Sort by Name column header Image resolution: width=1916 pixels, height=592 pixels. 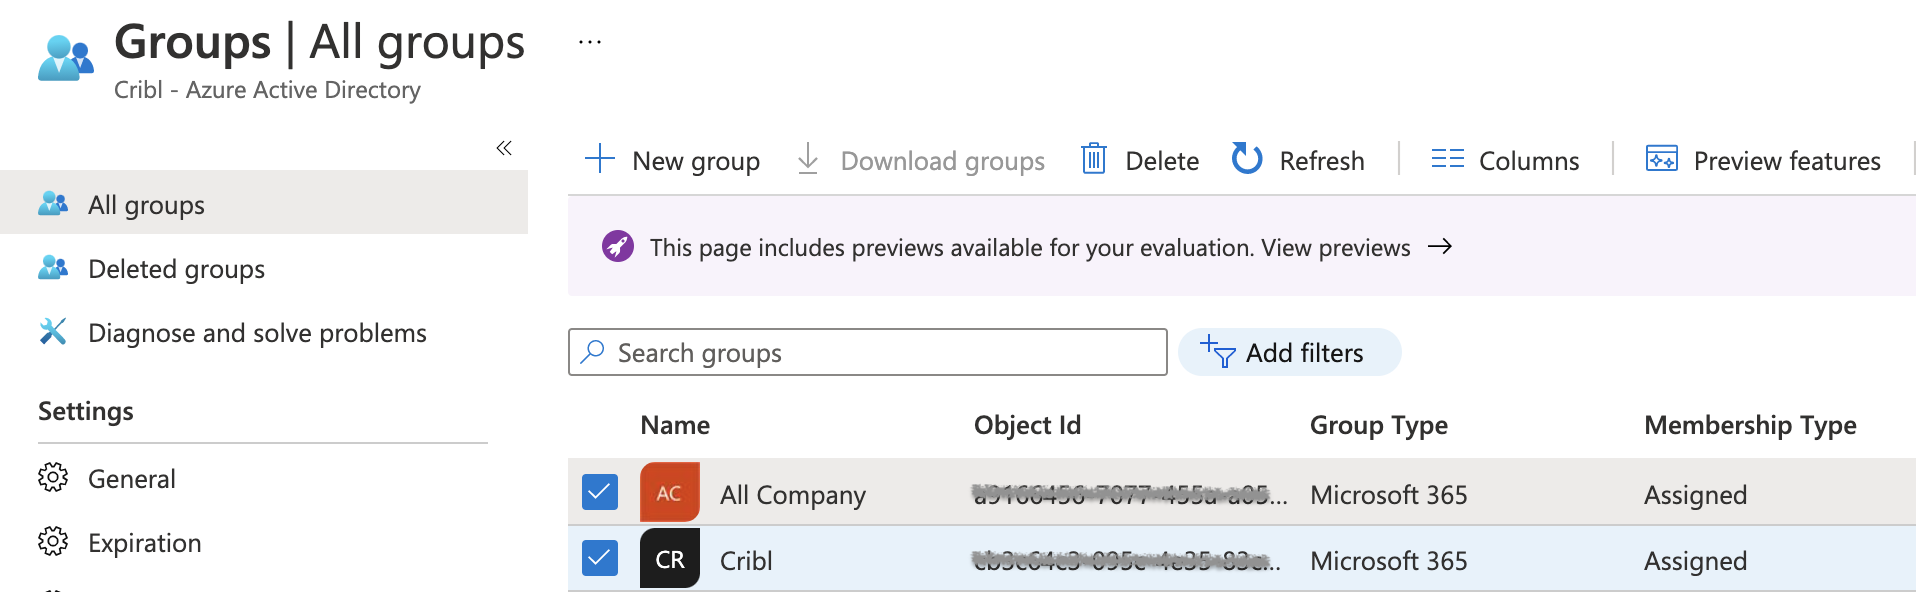click(675, 425)
